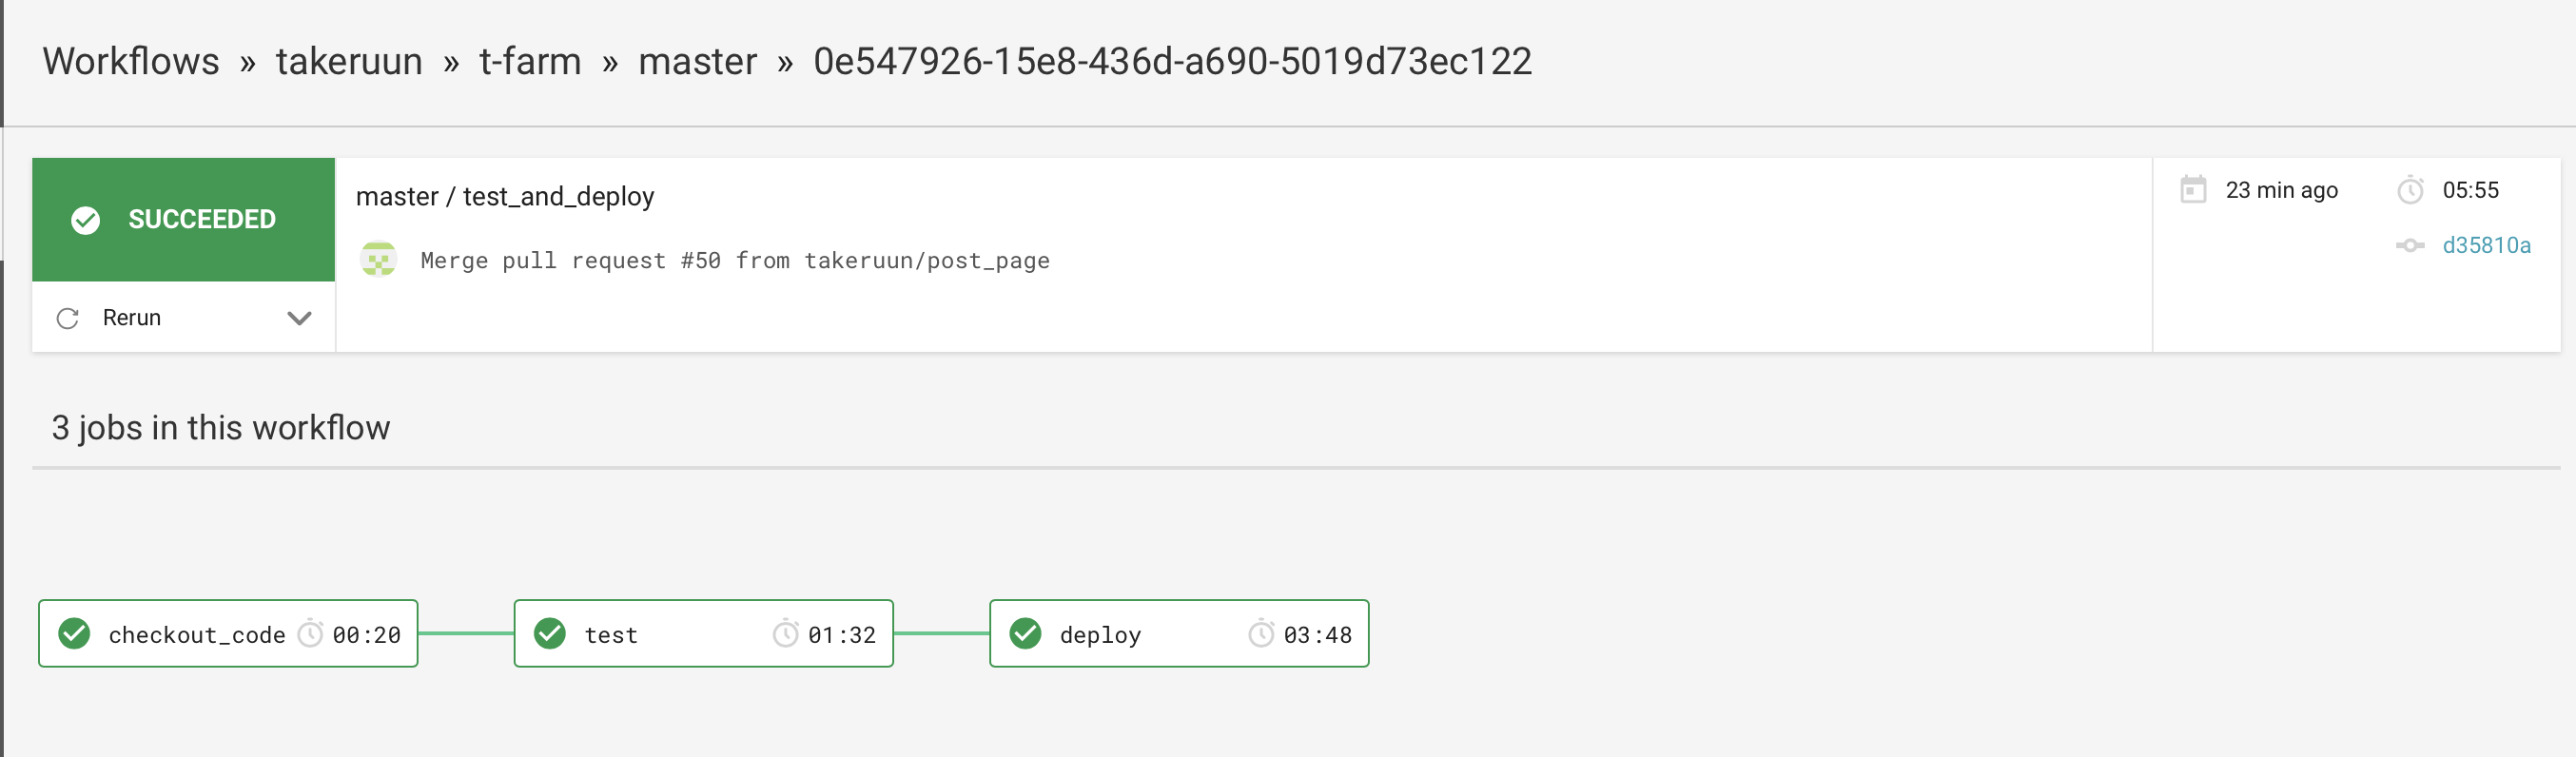Click the Rerun button
The image size is (2576, 757).
point(130,318)
